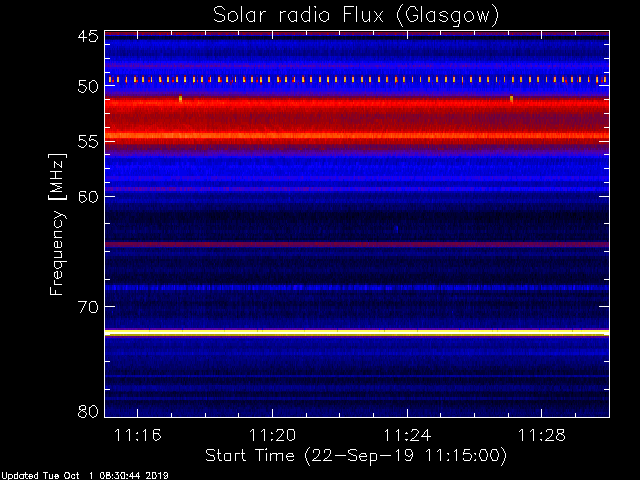Click the bright yellow emission line near 72 MHz
The width and height of the screenshot is (640, 480).
tap(357, 333)
